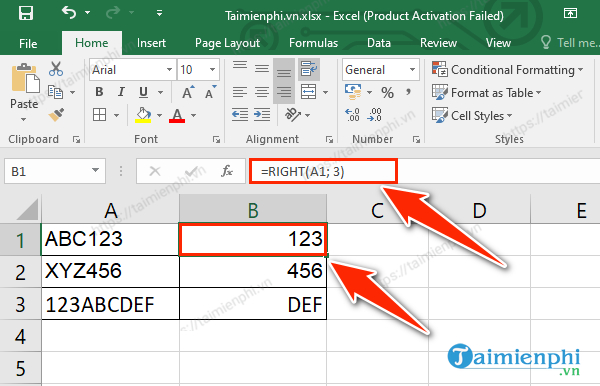
Task: Expand underline style options
Action: (160, 92)
